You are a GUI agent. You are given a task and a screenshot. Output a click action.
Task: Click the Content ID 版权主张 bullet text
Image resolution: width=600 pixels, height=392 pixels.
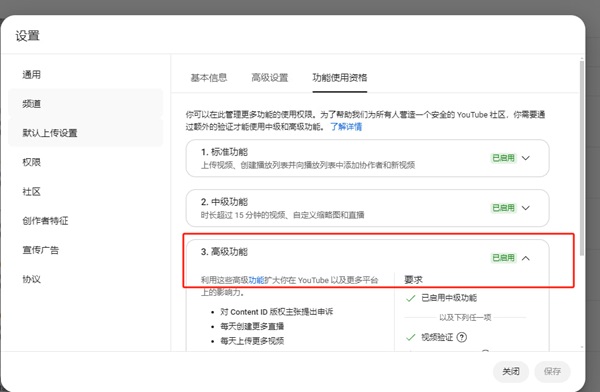click(x=277, y=312)
